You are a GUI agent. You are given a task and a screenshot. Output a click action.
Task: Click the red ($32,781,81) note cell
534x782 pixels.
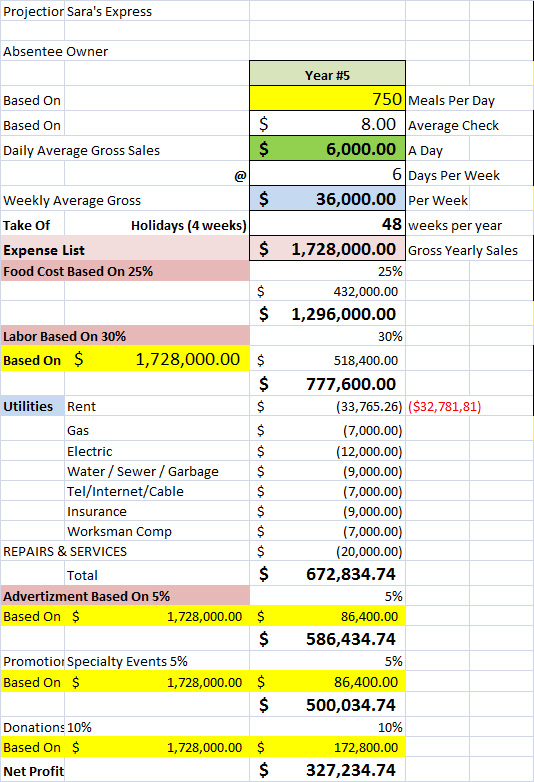click(445, 406)
